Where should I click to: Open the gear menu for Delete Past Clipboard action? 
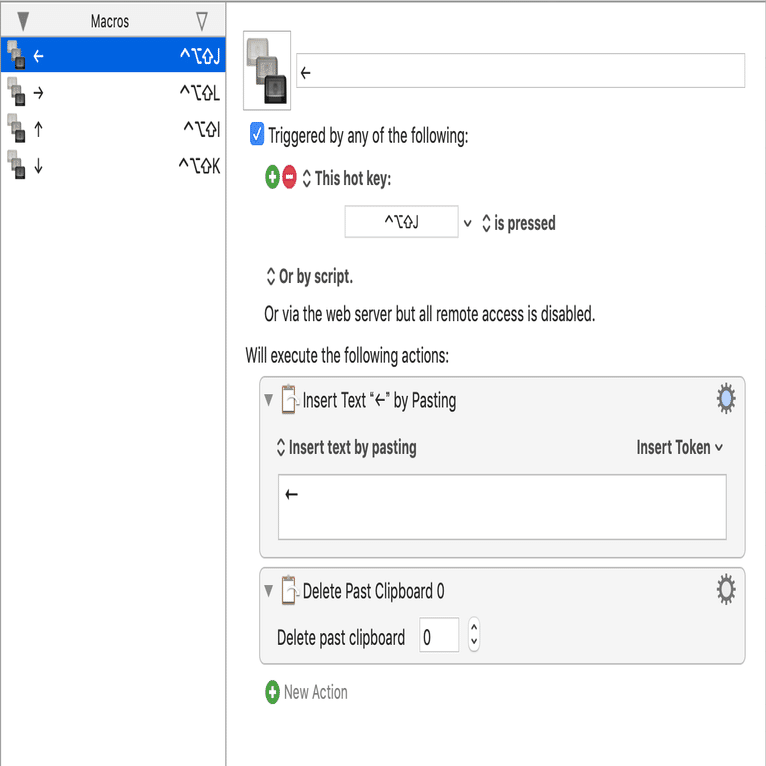[x=726, y=589]
